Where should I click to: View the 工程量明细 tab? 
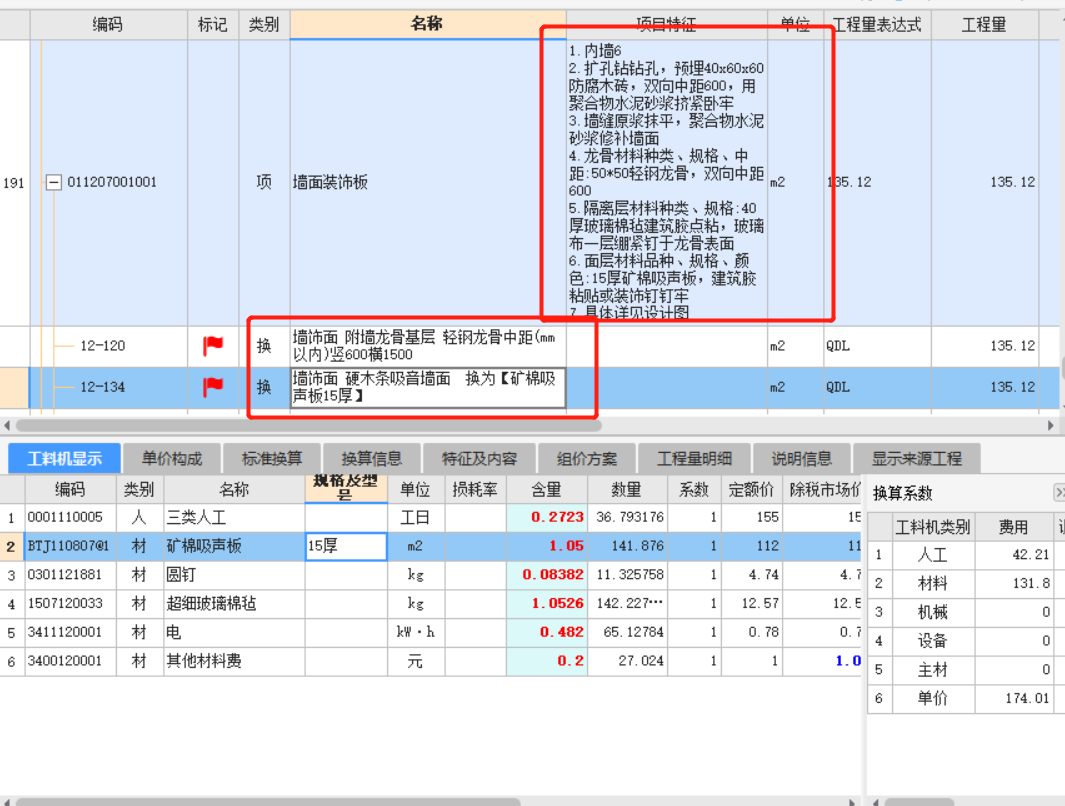pos(694,459)
